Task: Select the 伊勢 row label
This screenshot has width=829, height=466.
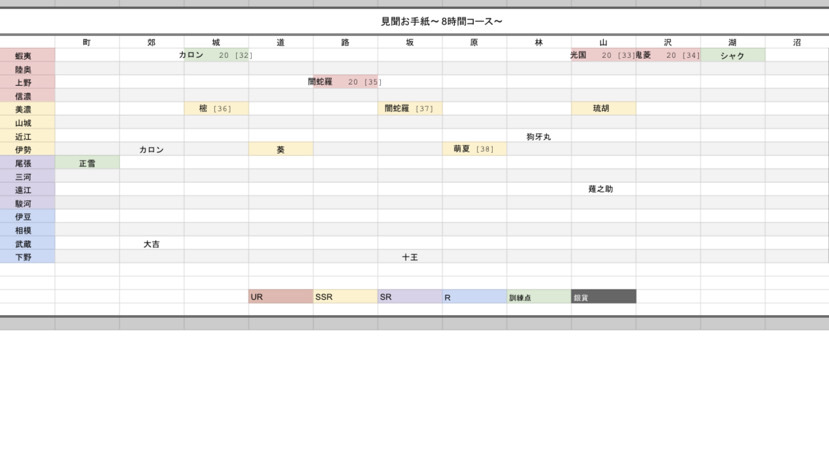Action: [27, 149]
